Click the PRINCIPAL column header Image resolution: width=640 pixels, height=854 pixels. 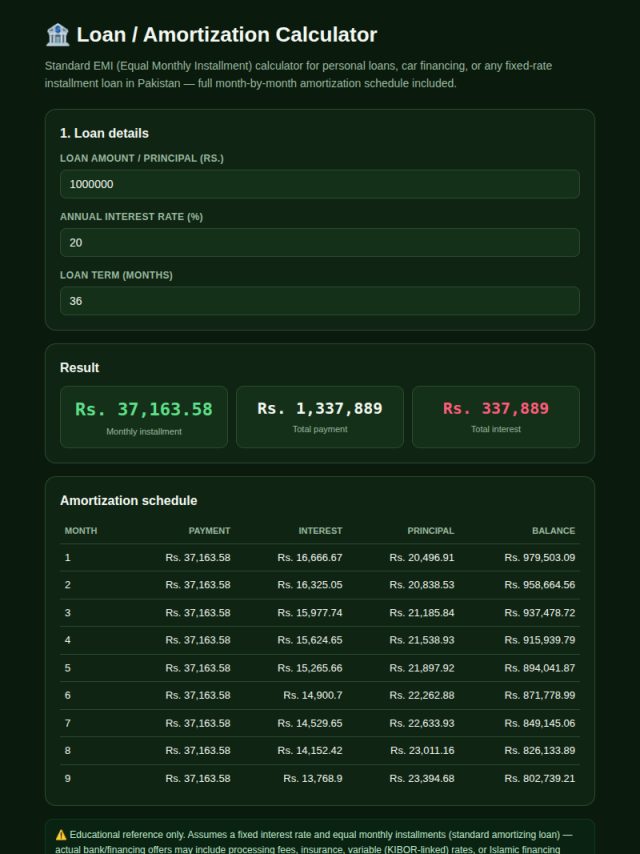(430, 530)
